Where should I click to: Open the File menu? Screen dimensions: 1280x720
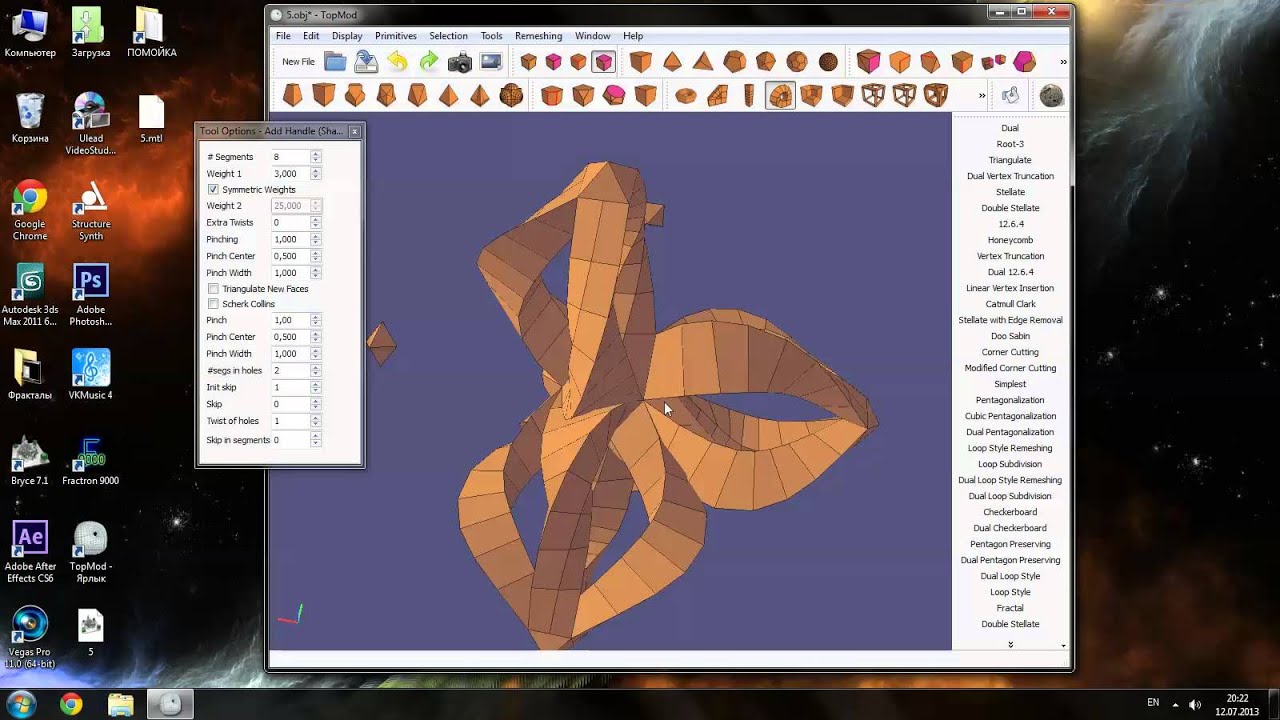(x=283, y=36)
